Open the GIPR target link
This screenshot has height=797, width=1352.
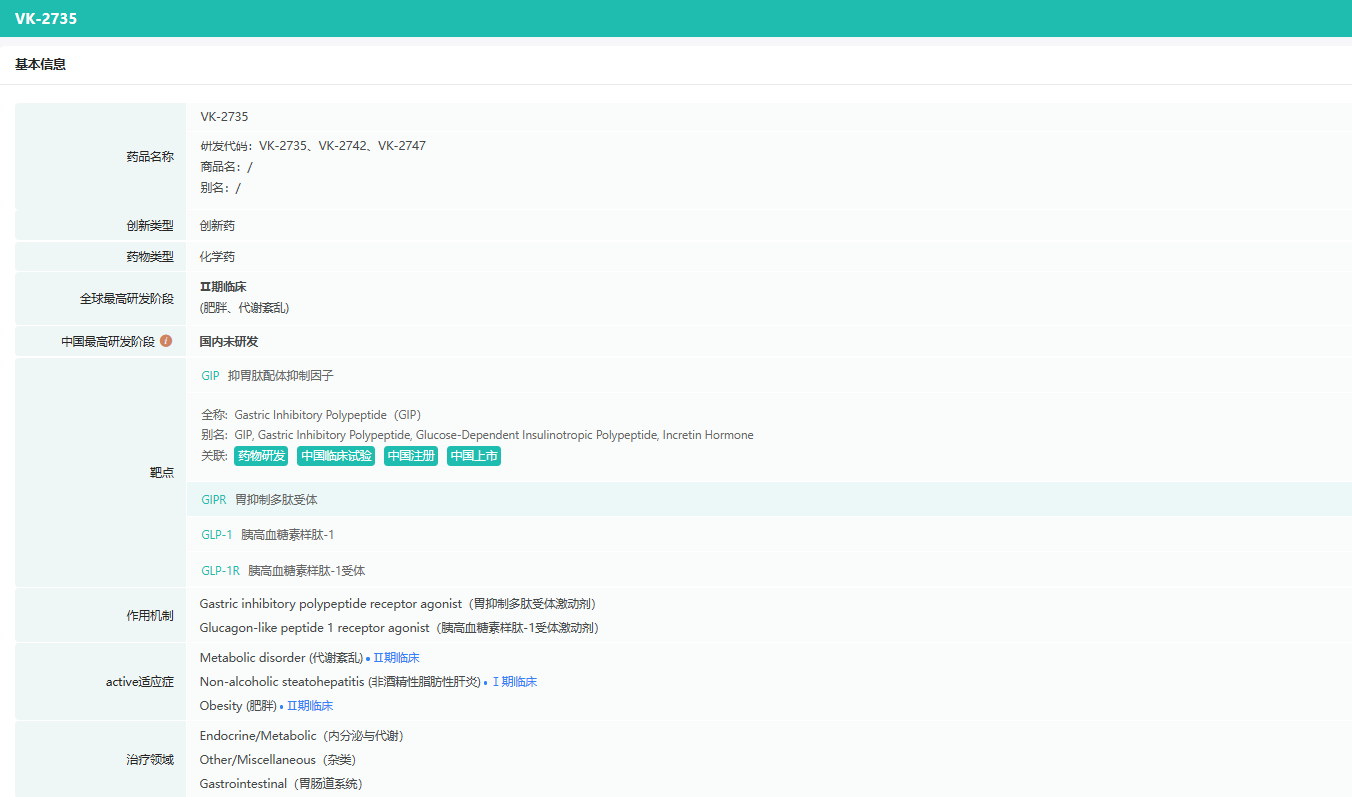214,499
